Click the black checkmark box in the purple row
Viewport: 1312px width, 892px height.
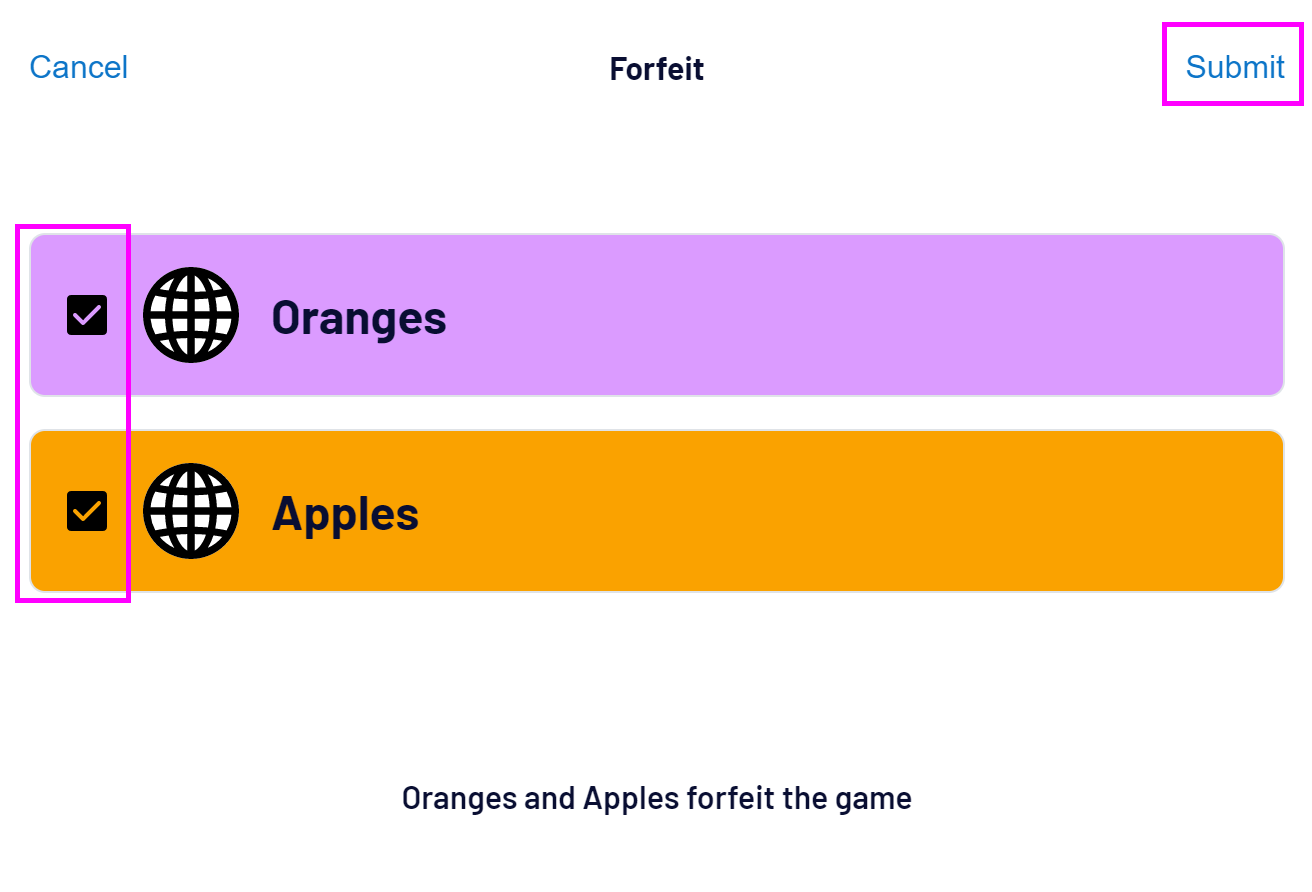pos(87,315)
